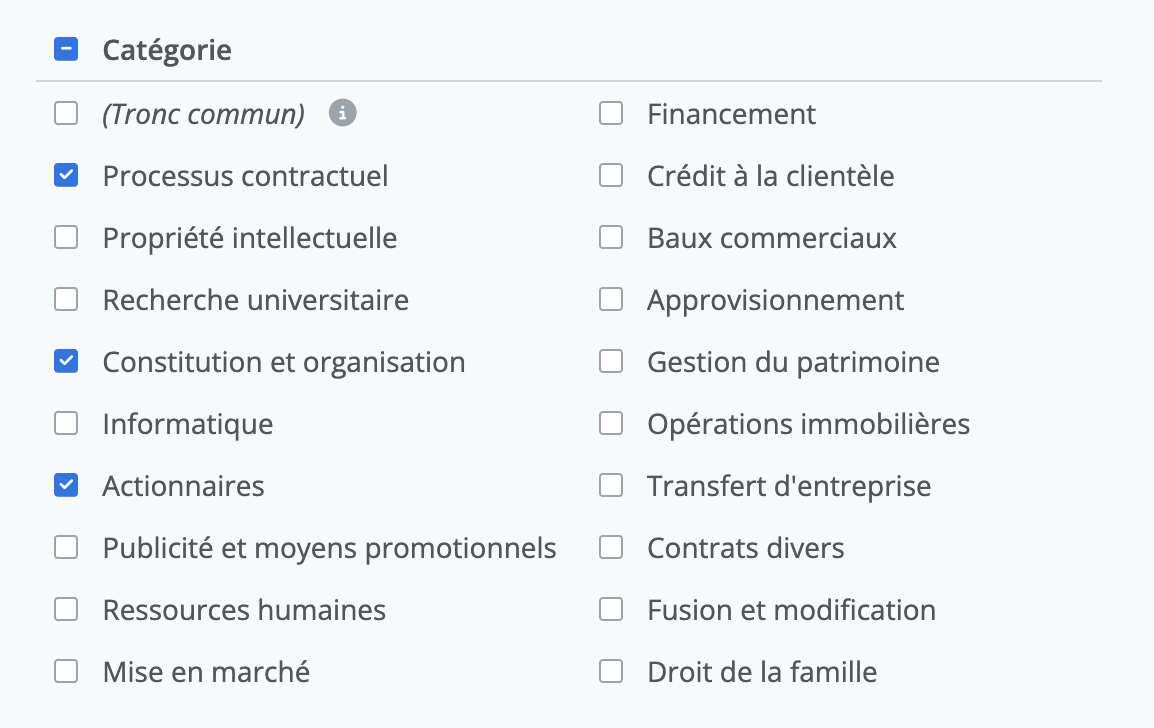Toggle the Catégorie select-all checkbox
This screenshot has width=1154, height=728.
66,50
